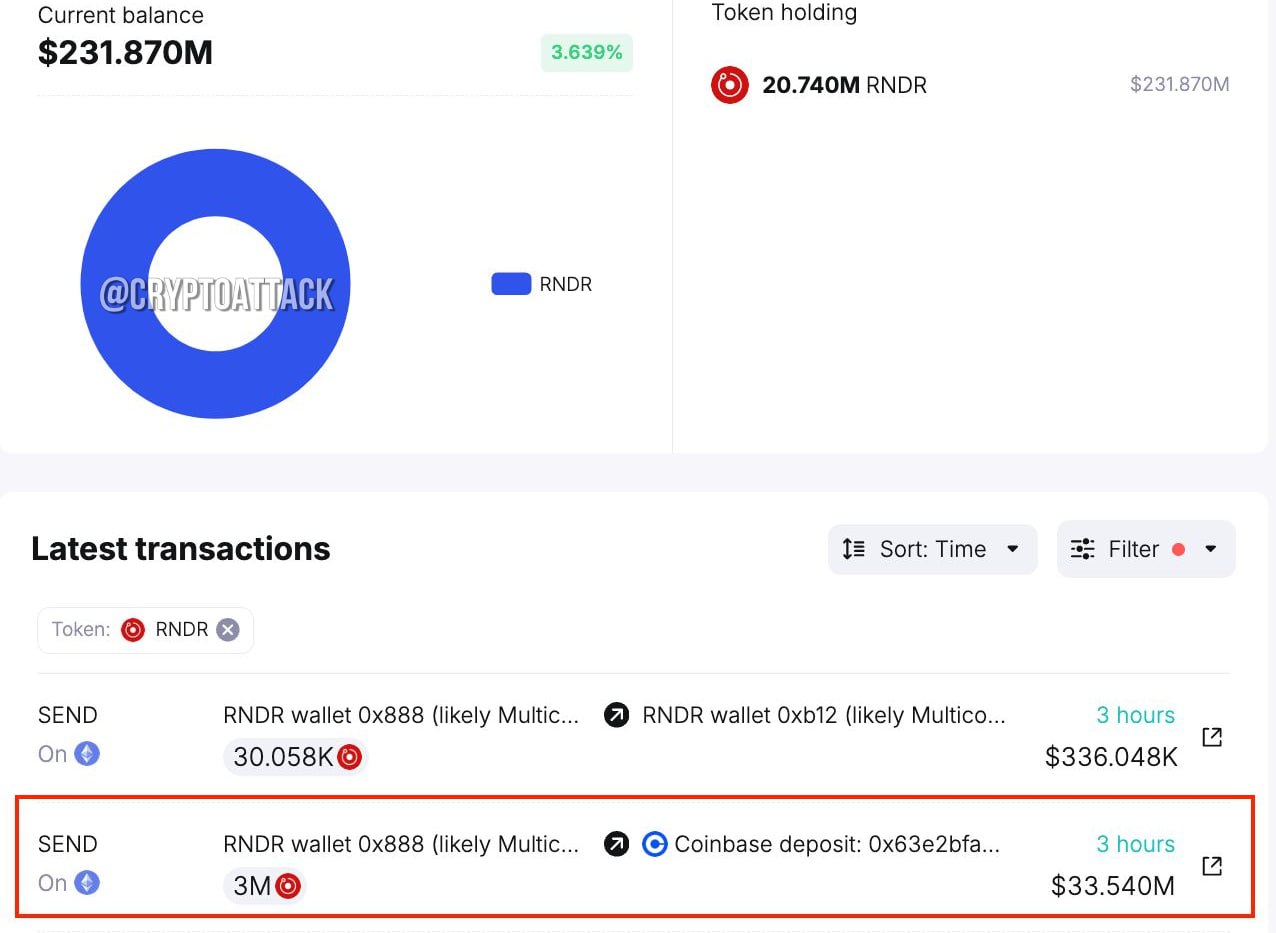
Task: Open Coinbase deposit 0x63e2bfa link
Action: coord(837,844)
